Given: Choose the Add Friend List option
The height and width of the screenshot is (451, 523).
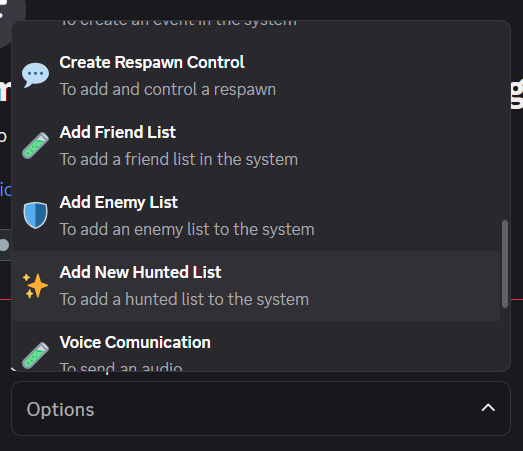Looking at the screenshot, I should [256, 146].
